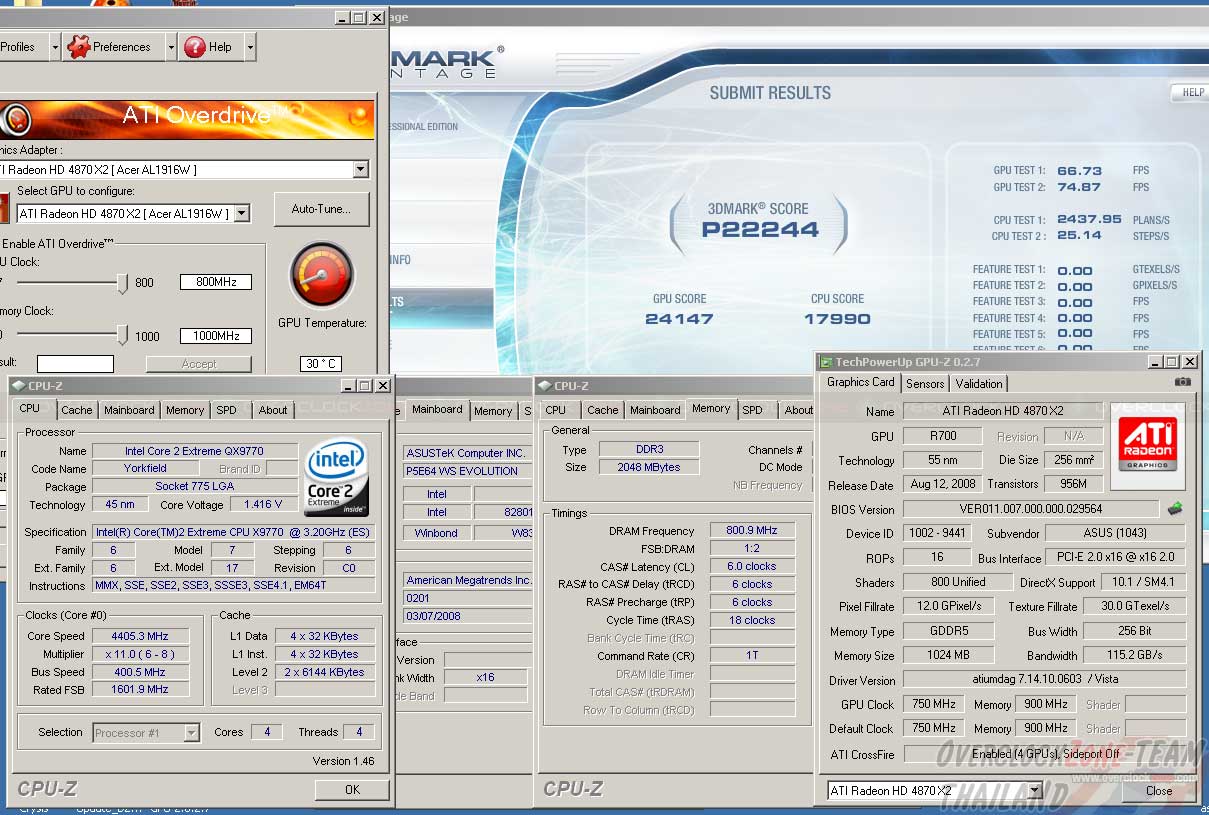
Task: Switch to Mainboard tab in CPU-Z processor window
Action: tap(129, 410)
